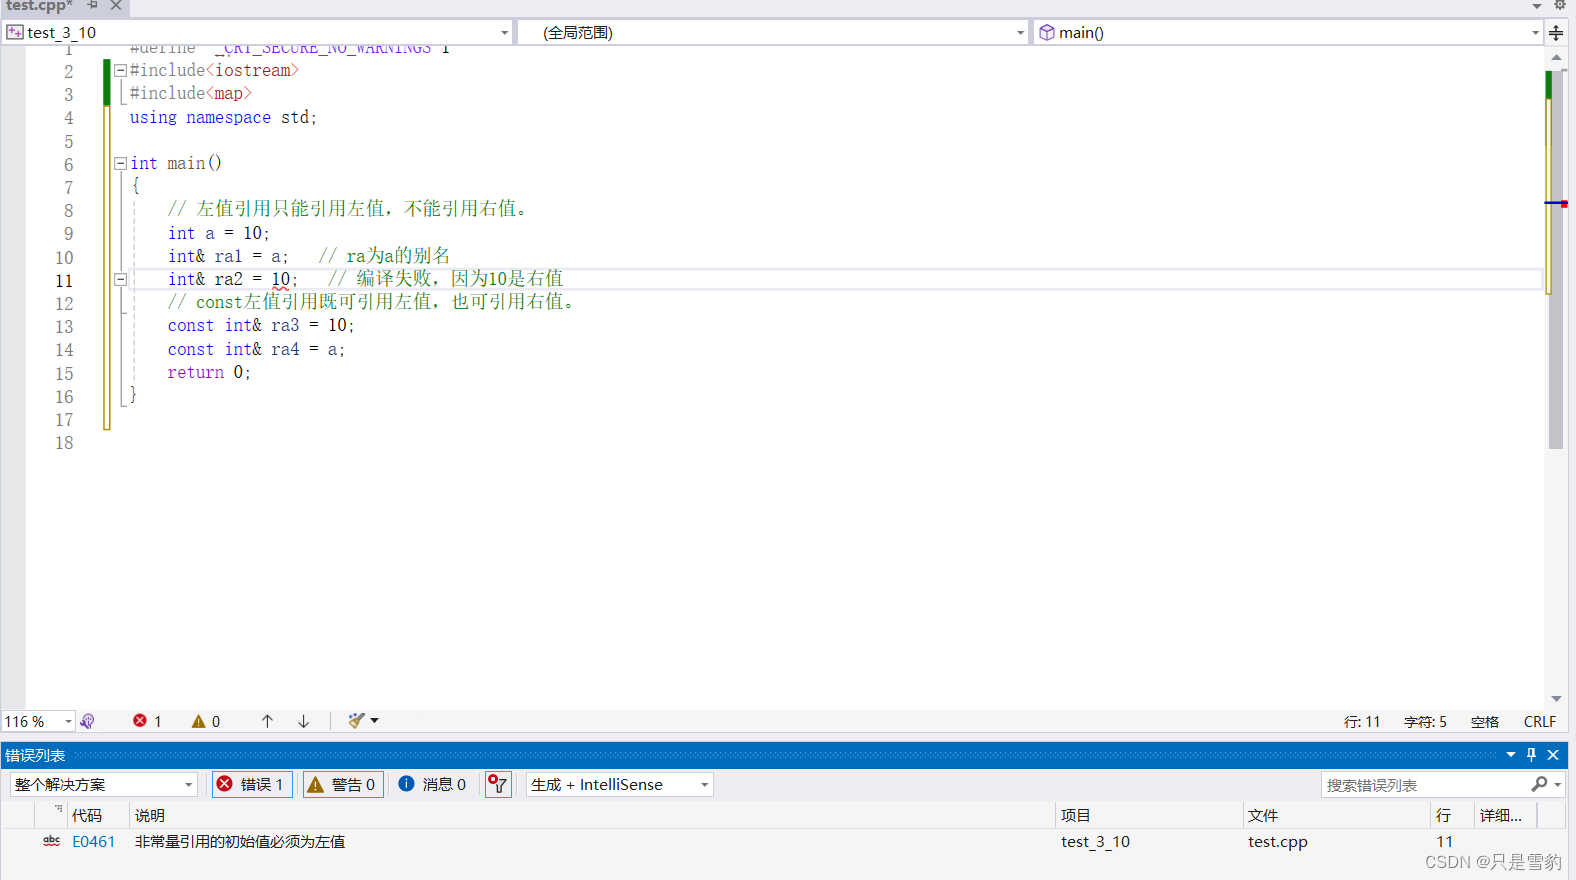1576x880 pixels.
Task: Click the red error marker on scrollbar
Action: pyautogui.click(x=1564, y=204)
